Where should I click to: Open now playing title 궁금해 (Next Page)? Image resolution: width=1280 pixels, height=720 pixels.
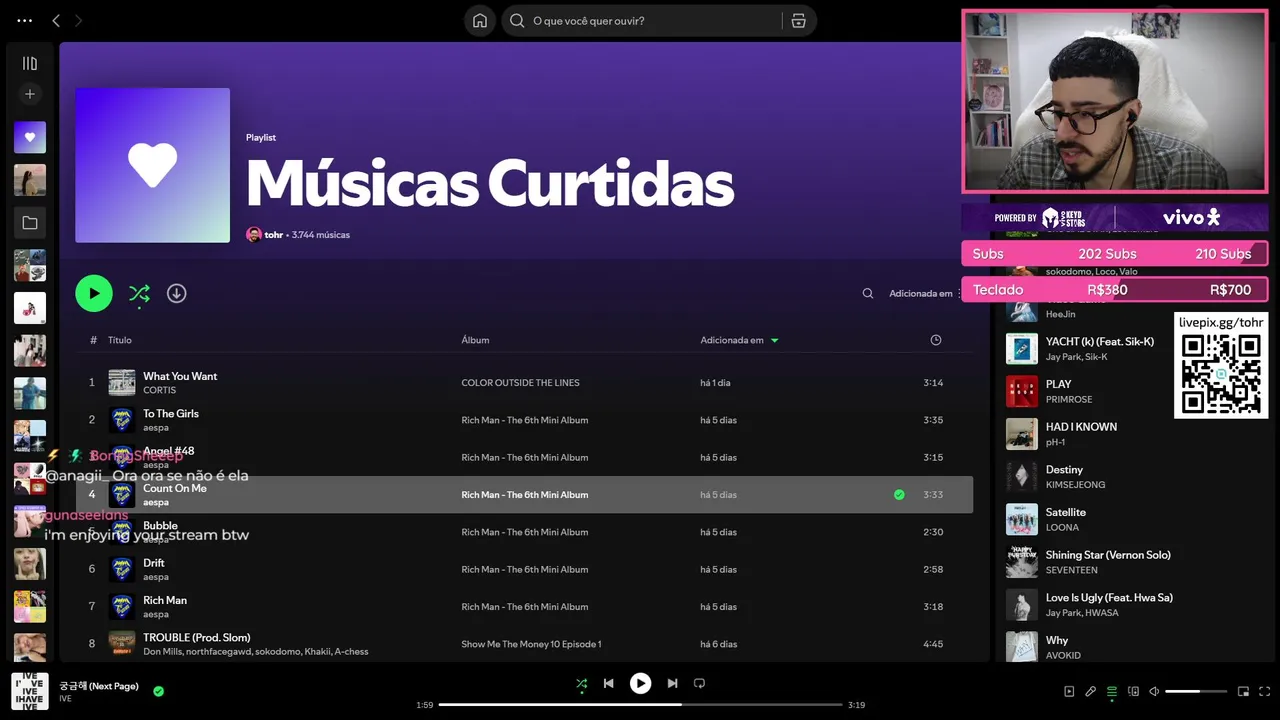pos(99,686)
